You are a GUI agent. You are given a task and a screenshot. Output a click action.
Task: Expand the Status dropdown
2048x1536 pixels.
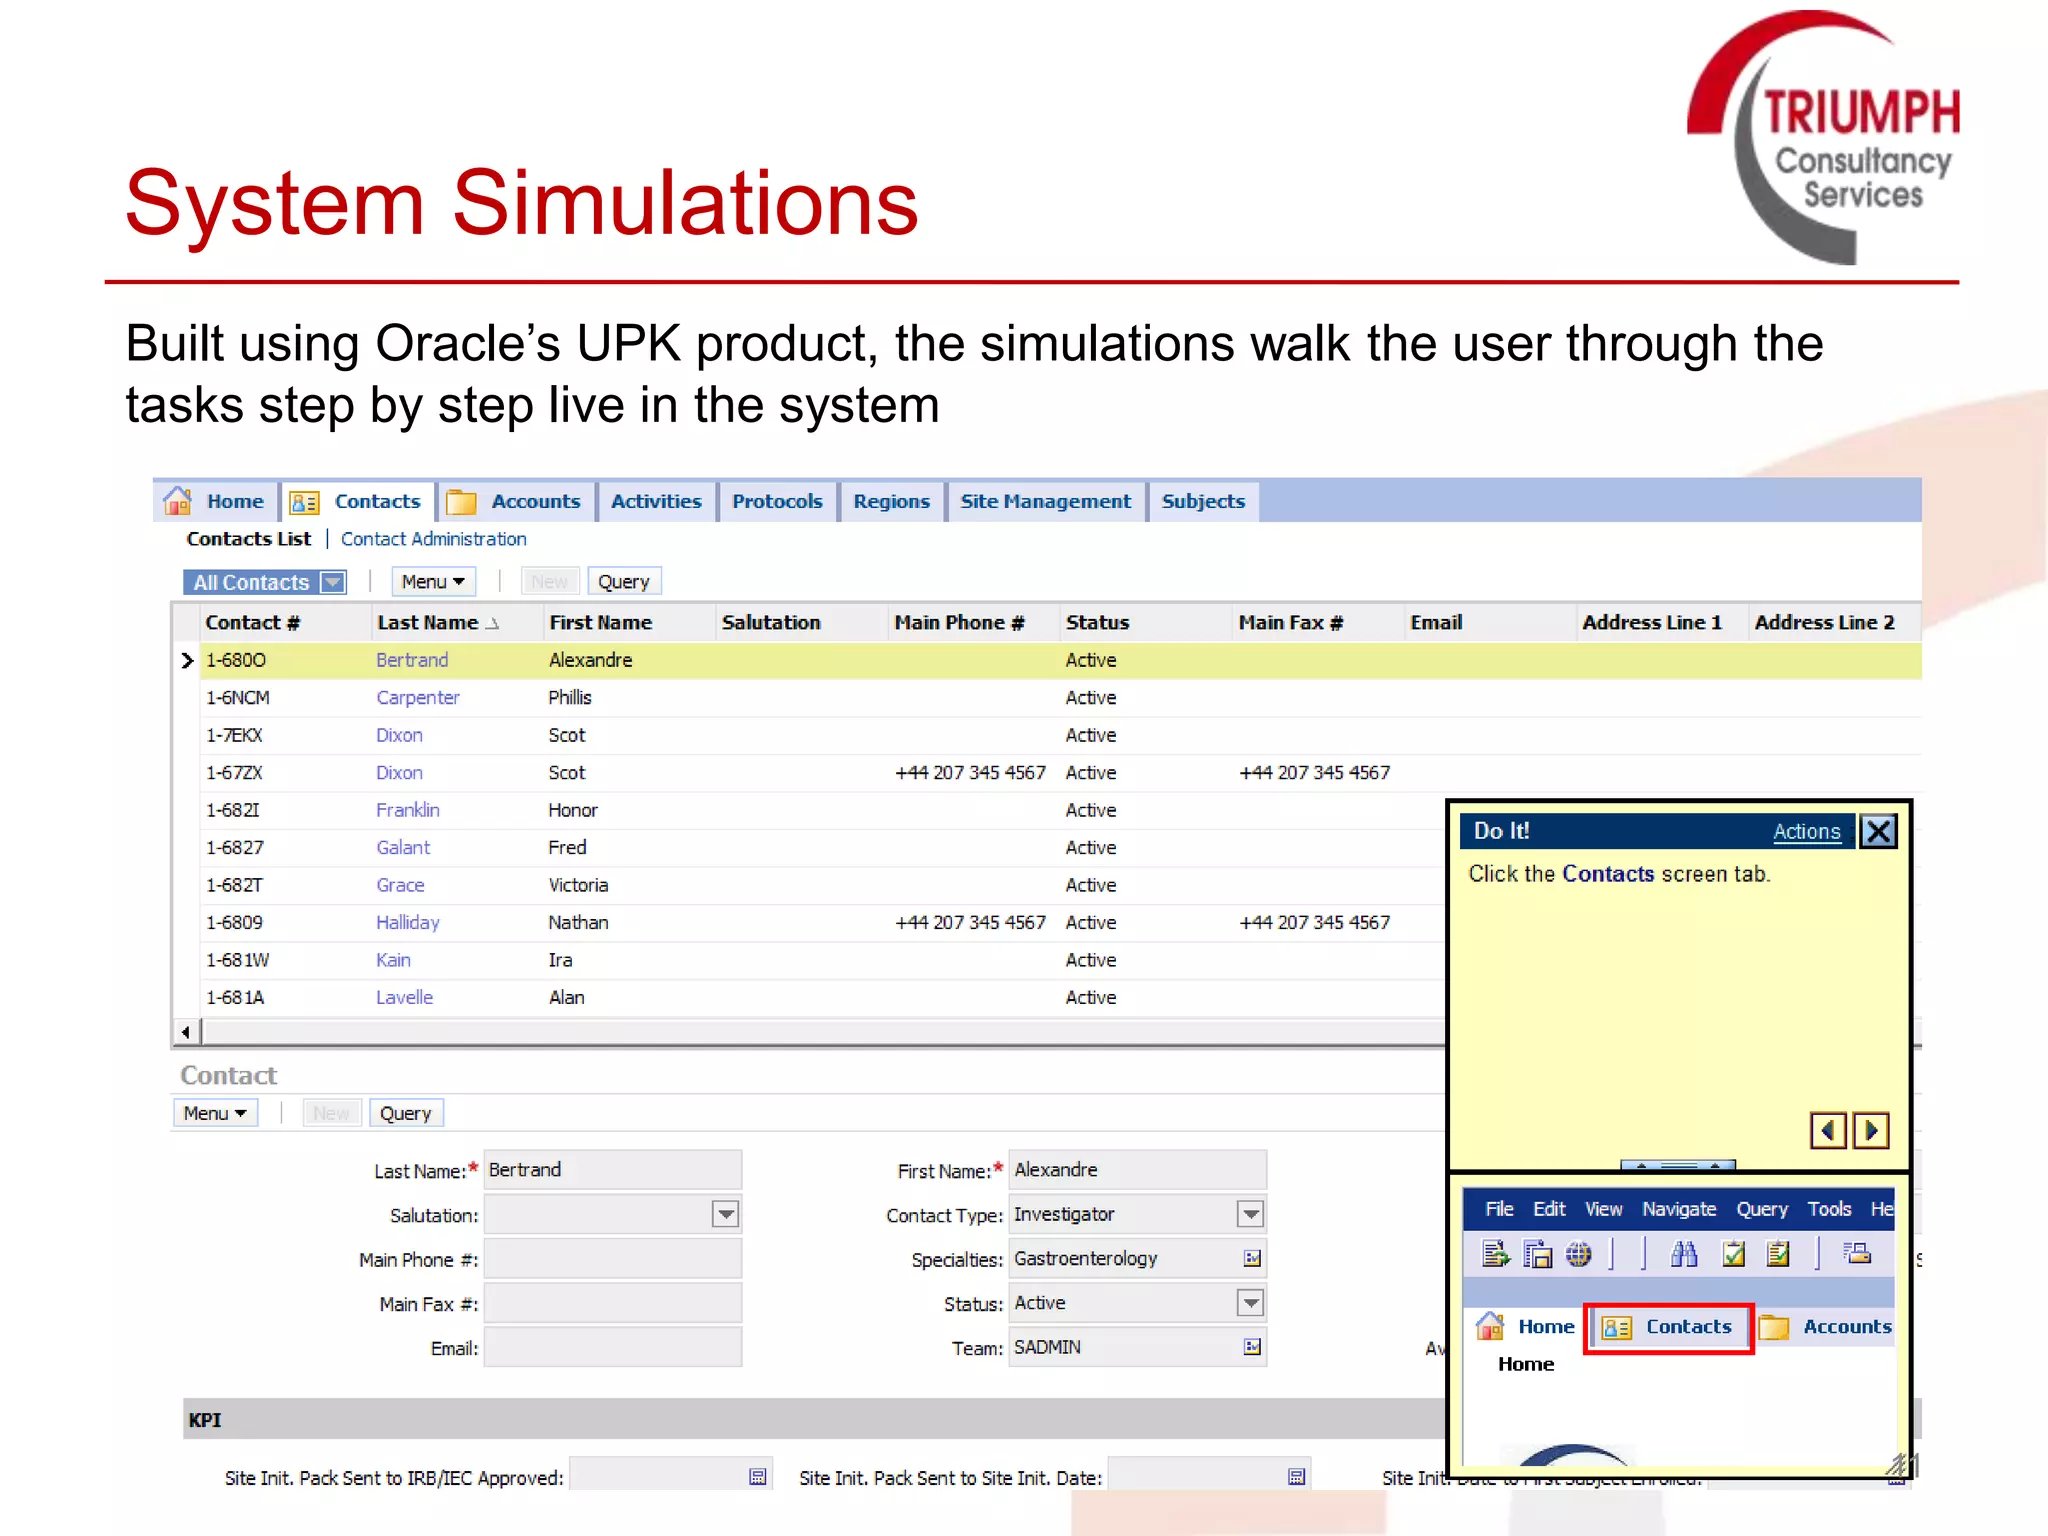[1251, 1303]
